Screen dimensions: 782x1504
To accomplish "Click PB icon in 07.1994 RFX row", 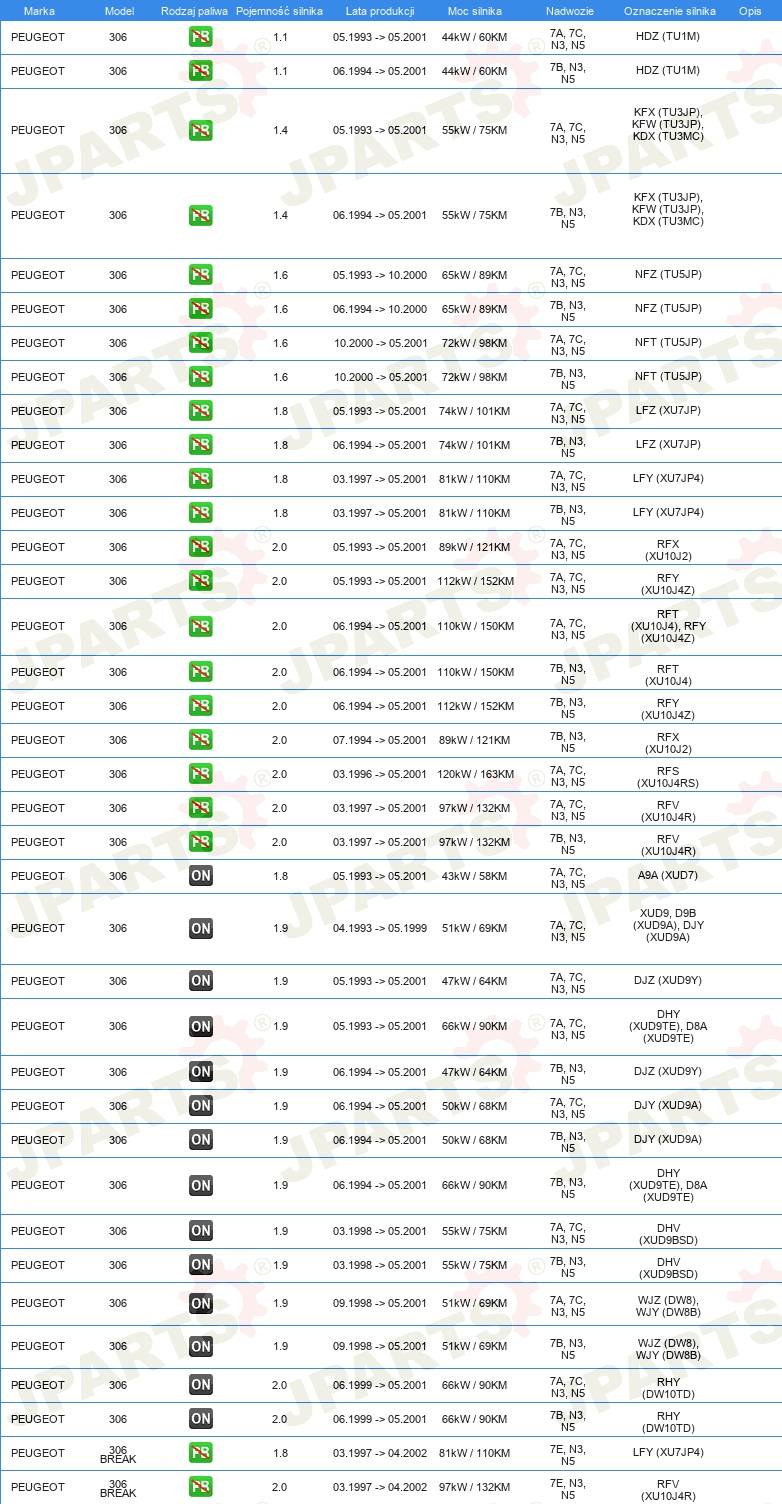I will [201, 740].
